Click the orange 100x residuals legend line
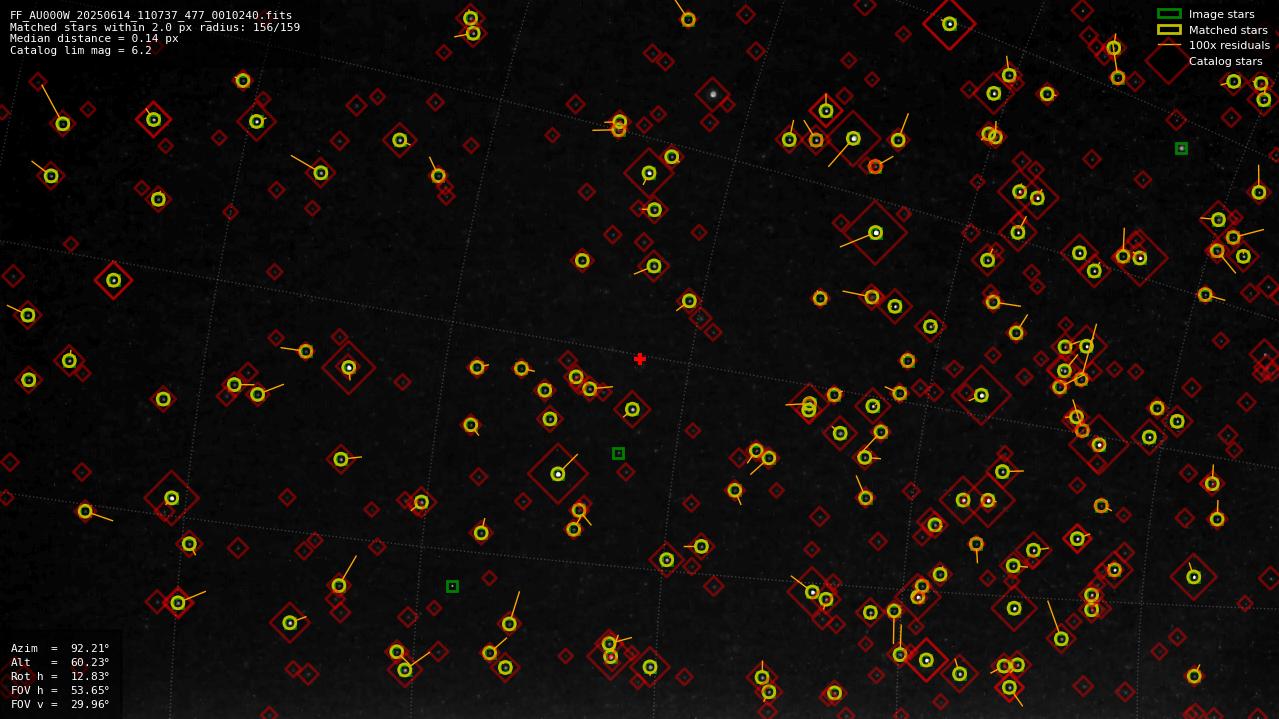The width and height of the screenshot is (1279, 719). [1169, 45]
